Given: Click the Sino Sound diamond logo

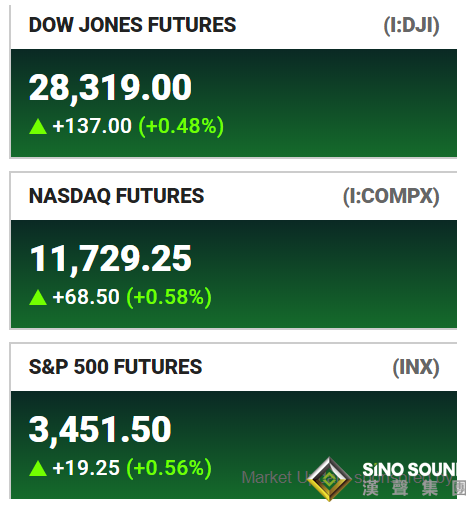Looking at the screenshot, I should (329, 479).
